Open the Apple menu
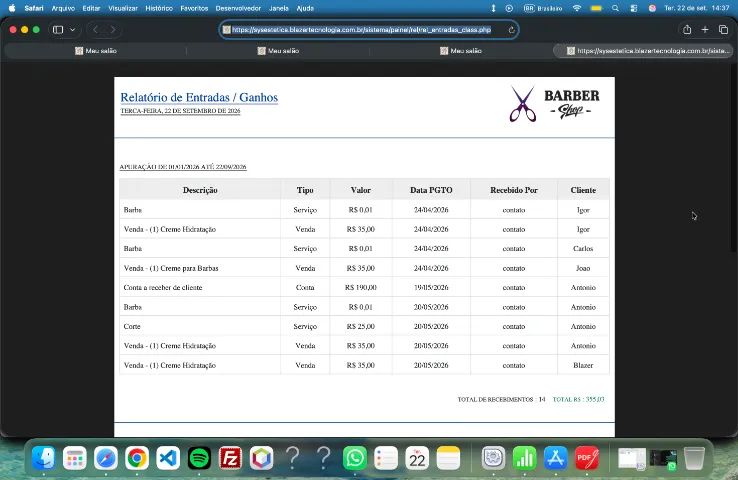Screen dimensions: 738x480 click(x=12, y=8)
